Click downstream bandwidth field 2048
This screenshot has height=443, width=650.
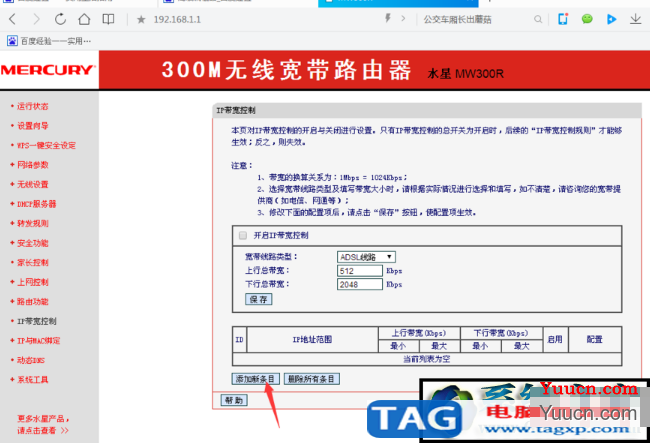coord(360,285)
